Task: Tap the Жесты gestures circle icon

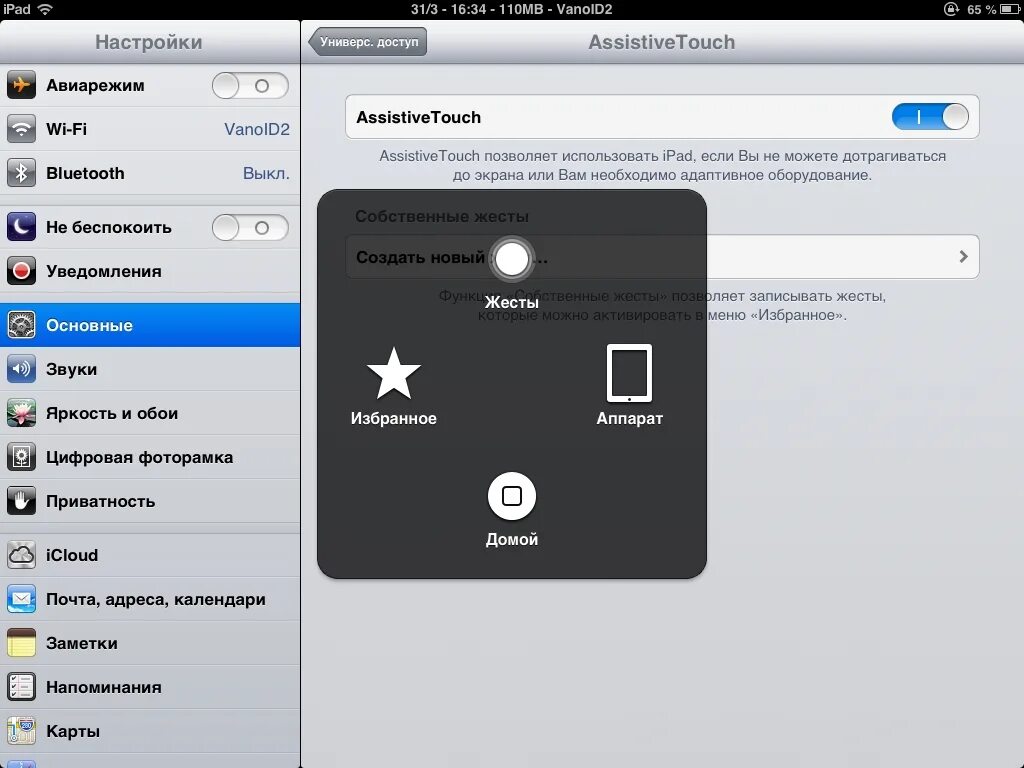Action: (511, 259)
